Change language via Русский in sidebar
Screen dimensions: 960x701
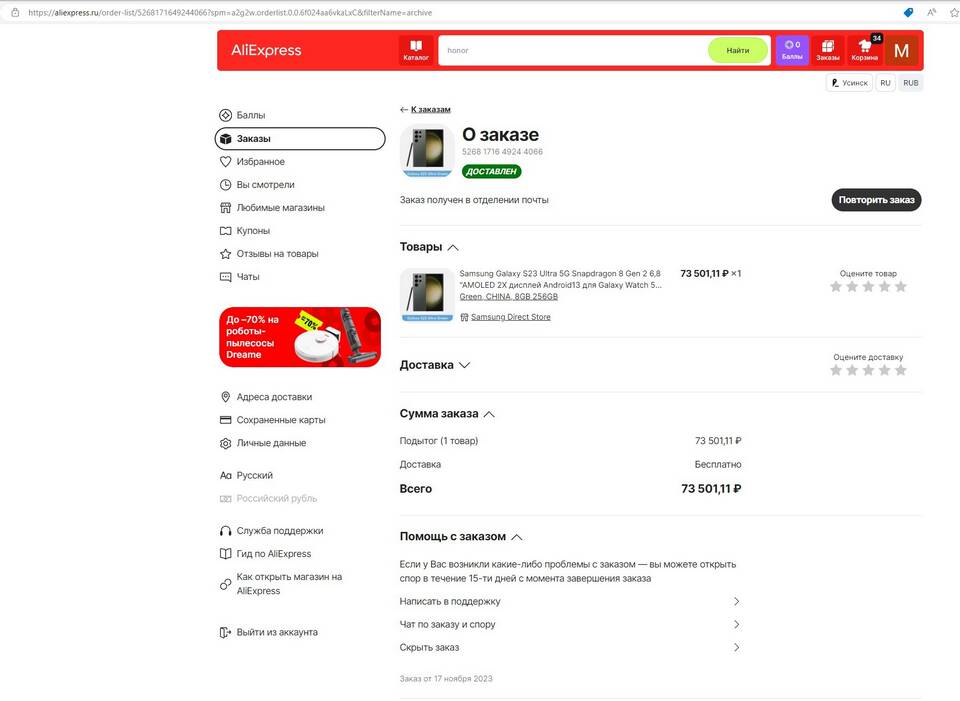pyautogui.click(x=255, y=476)
